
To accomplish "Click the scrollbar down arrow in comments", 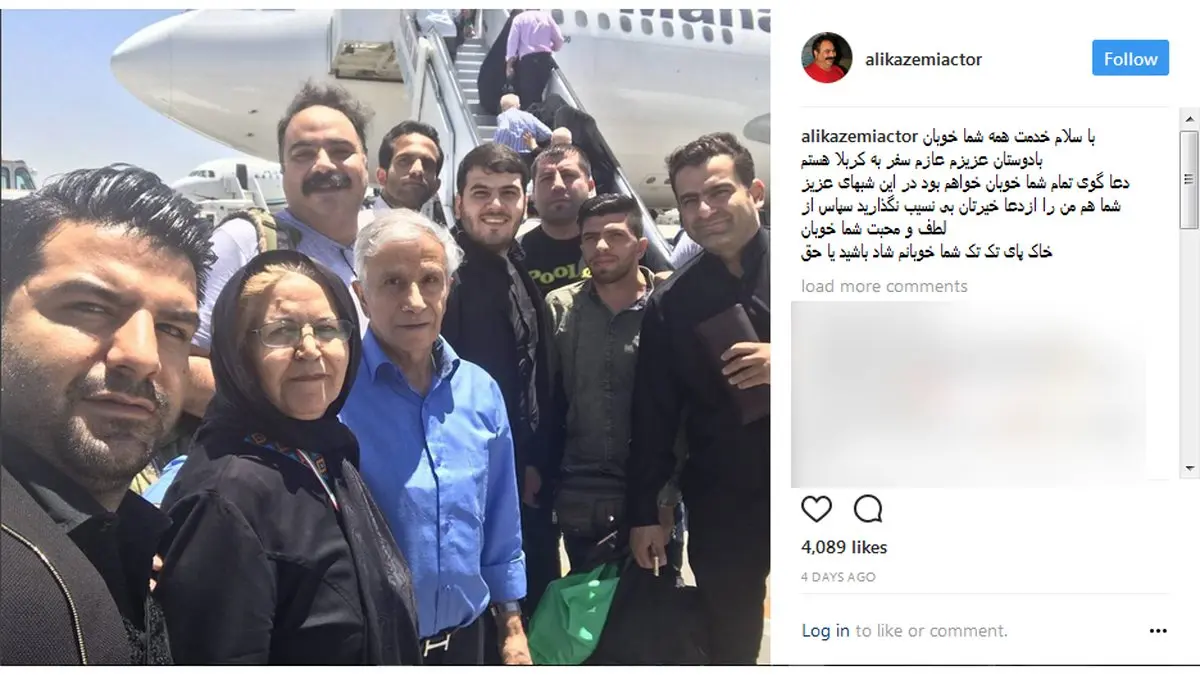I will (1189, 468).
